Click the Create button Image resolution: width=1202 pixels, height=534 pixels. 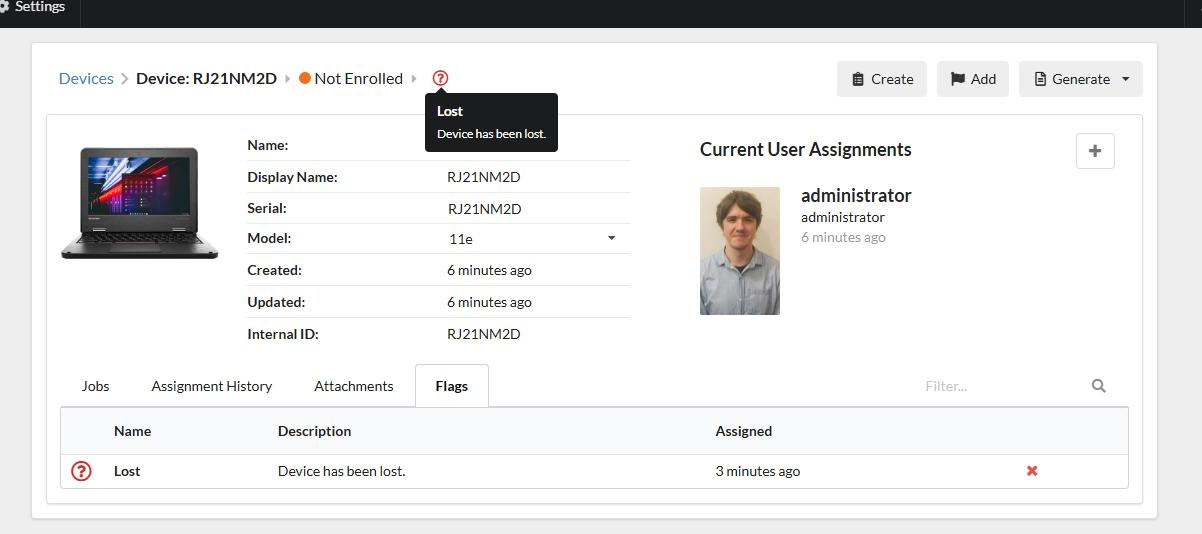(882, 79)
